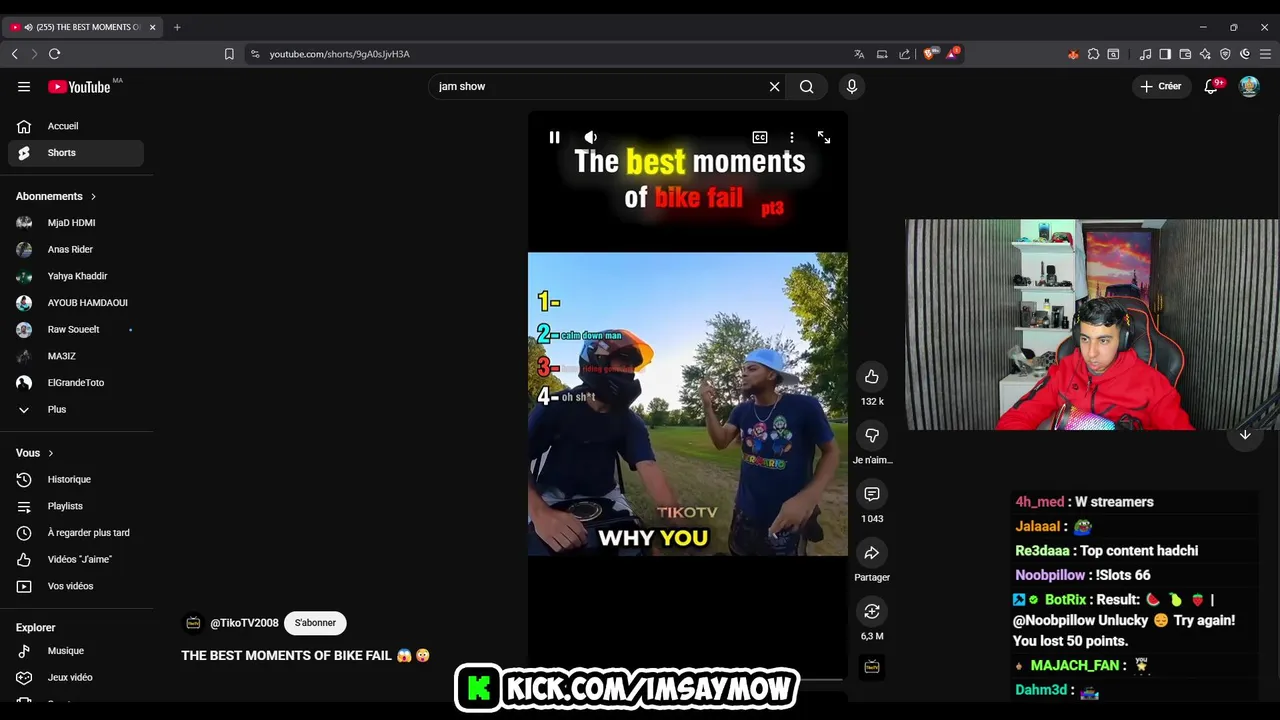
Task: Open the Remix button showing 6,3 M
Action: [x=872, y=611]
